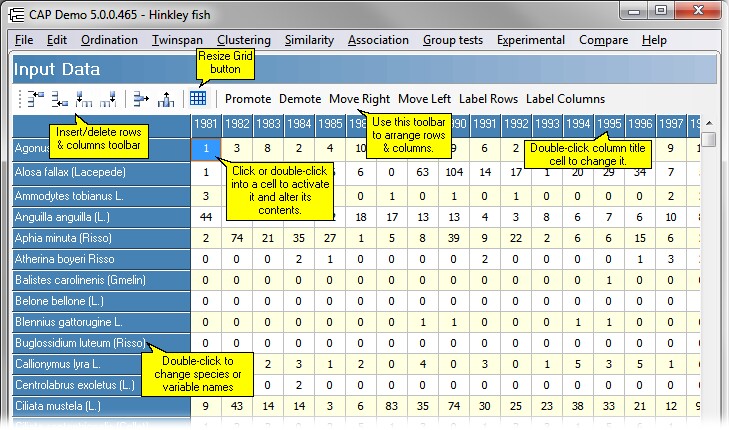Screen dimensions: 729x430
Task: Click the Label Columns button
Action: click(565, 99)
